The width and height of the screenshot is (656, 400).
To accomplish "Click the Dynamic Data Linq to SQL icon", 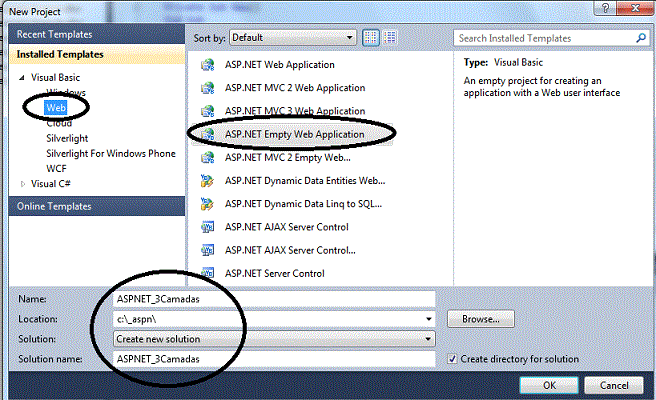I will [x=208, y=204].
